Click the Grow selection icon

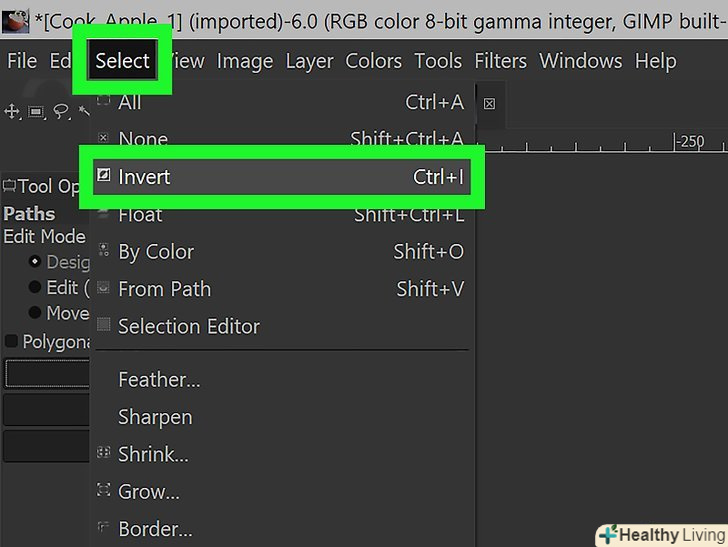click(x=104, y=491)
